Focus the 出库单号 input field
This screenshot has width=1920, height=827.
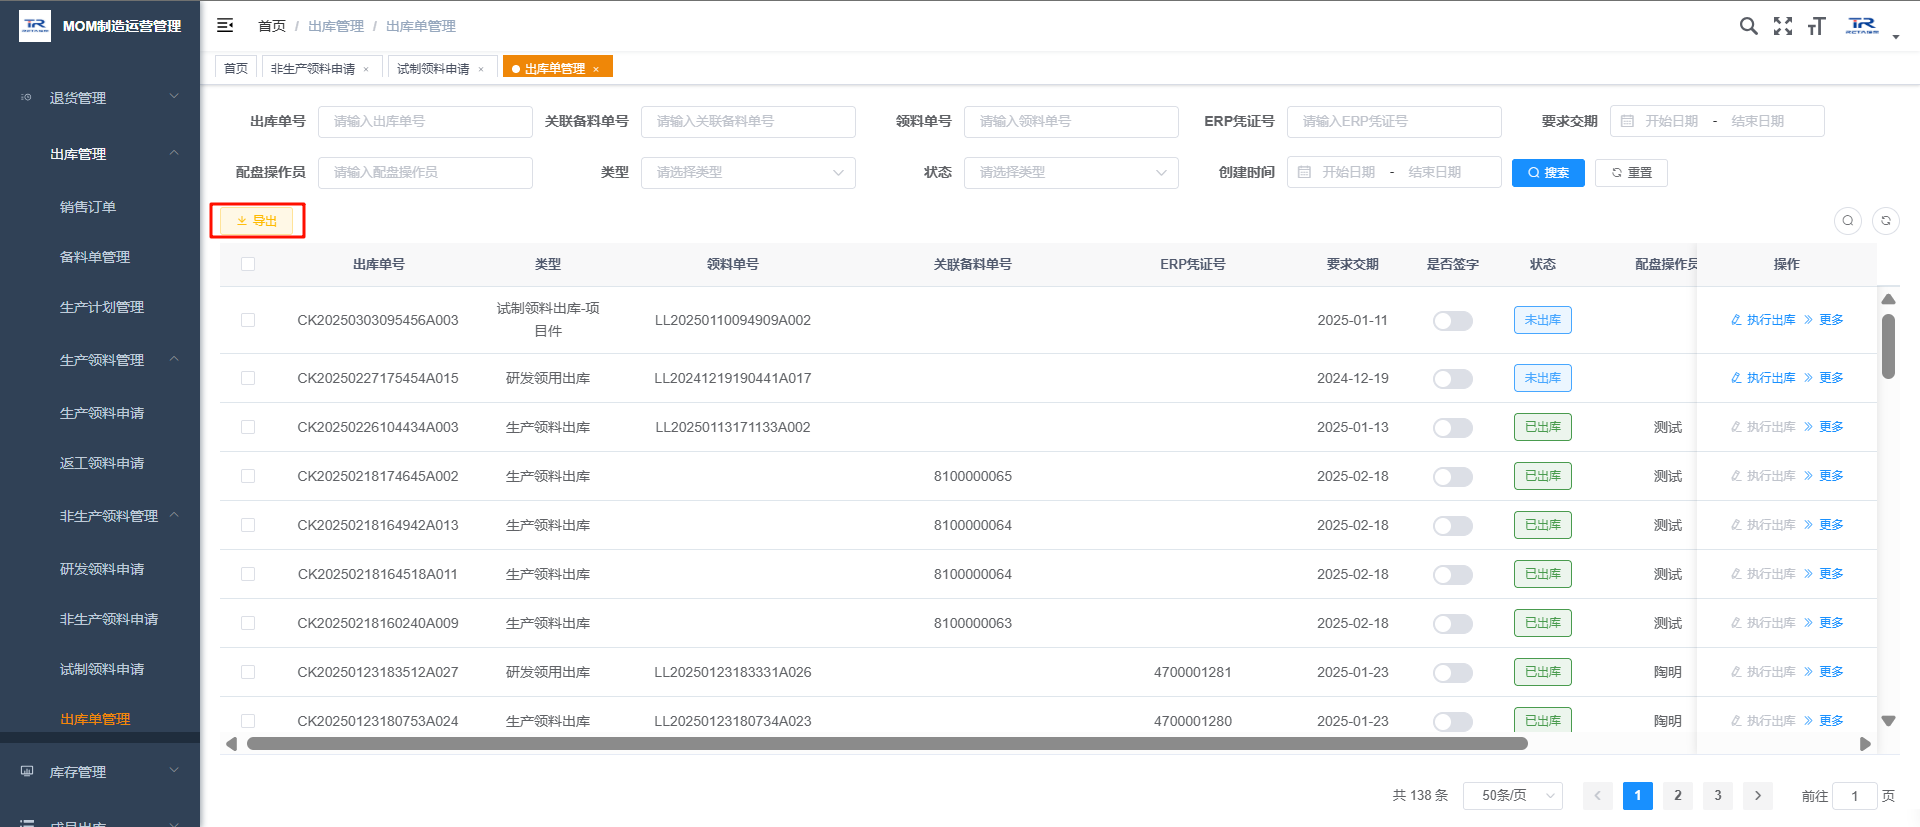tap(425, 121)
